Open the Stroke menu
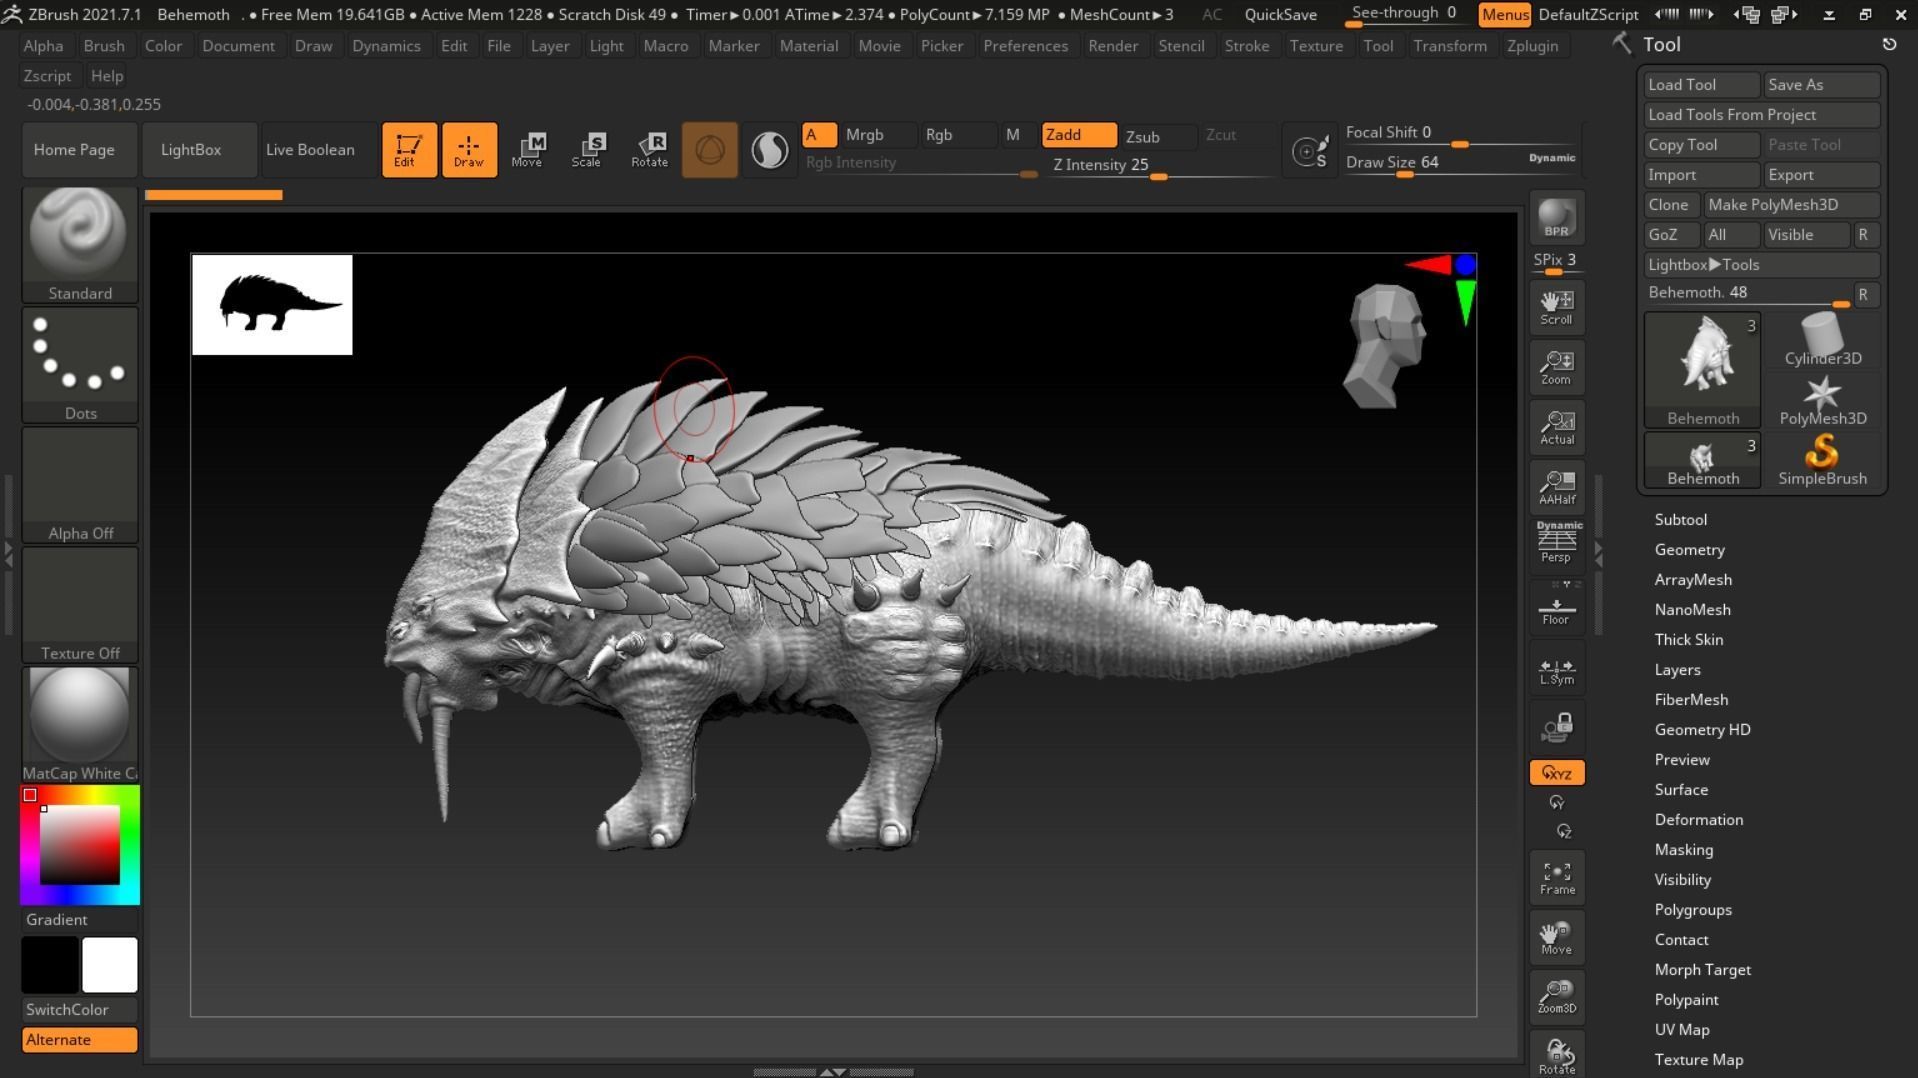1918x1078 pixels. 1246,46
